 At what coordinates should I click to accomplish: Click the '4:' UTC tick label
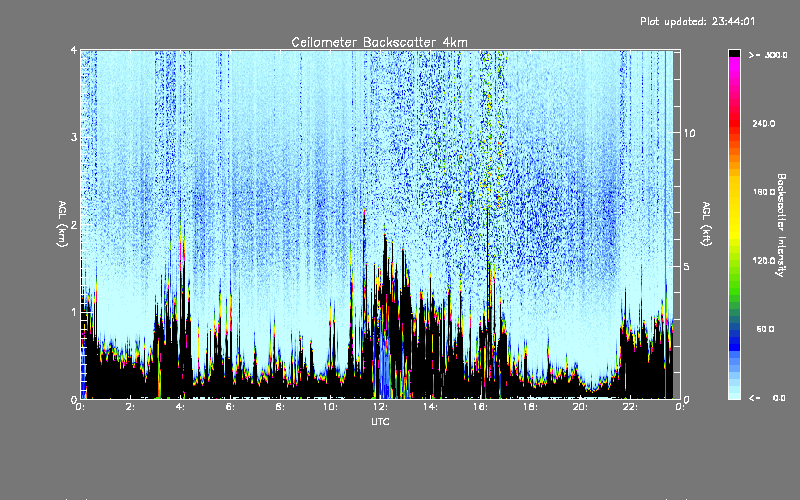[x=180, y=407]
